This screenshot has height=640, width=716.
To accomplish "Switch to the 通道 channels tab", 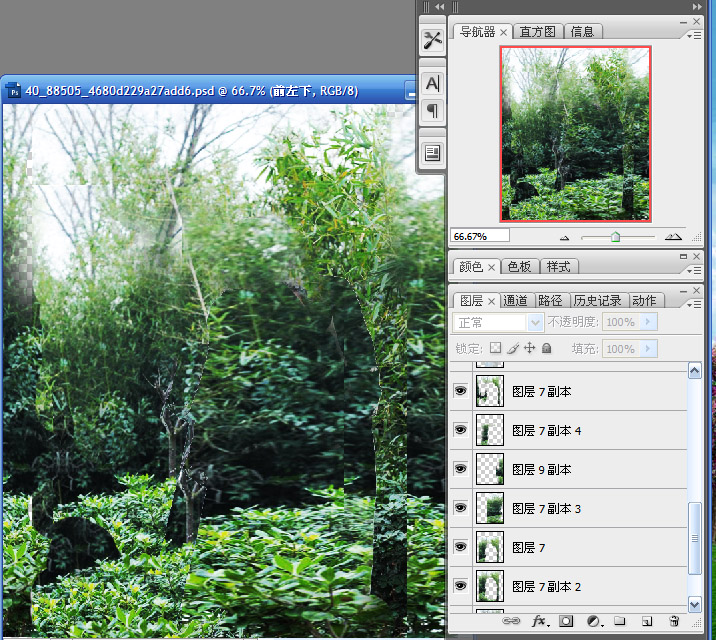I will click(516, 300).
